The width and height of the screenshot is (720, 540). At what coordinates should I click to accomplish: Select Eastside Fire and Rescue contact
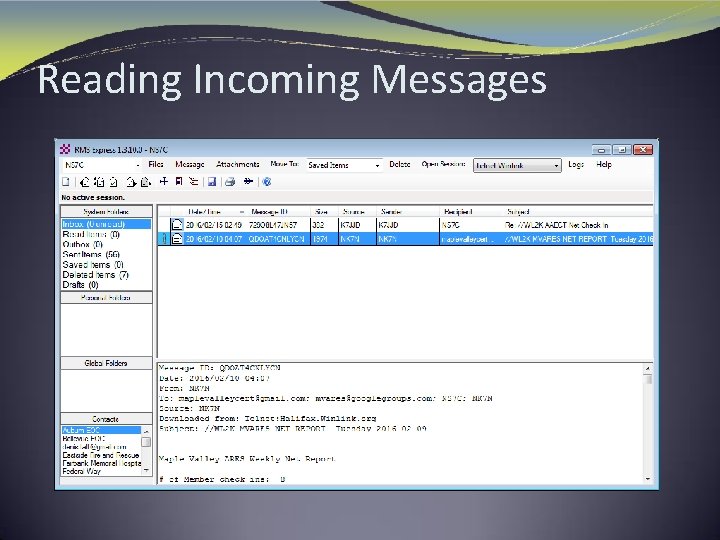point(101,455)
